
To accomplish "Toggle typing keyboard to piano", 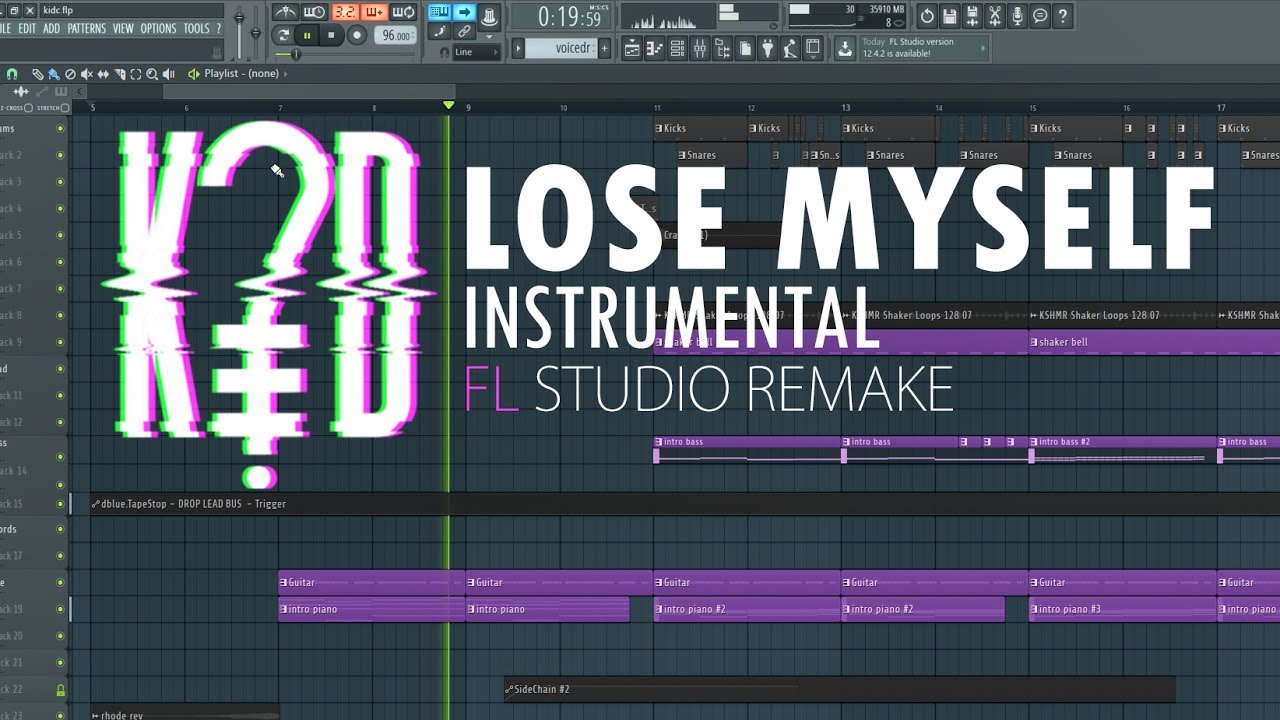I will (x=440, y=12).
